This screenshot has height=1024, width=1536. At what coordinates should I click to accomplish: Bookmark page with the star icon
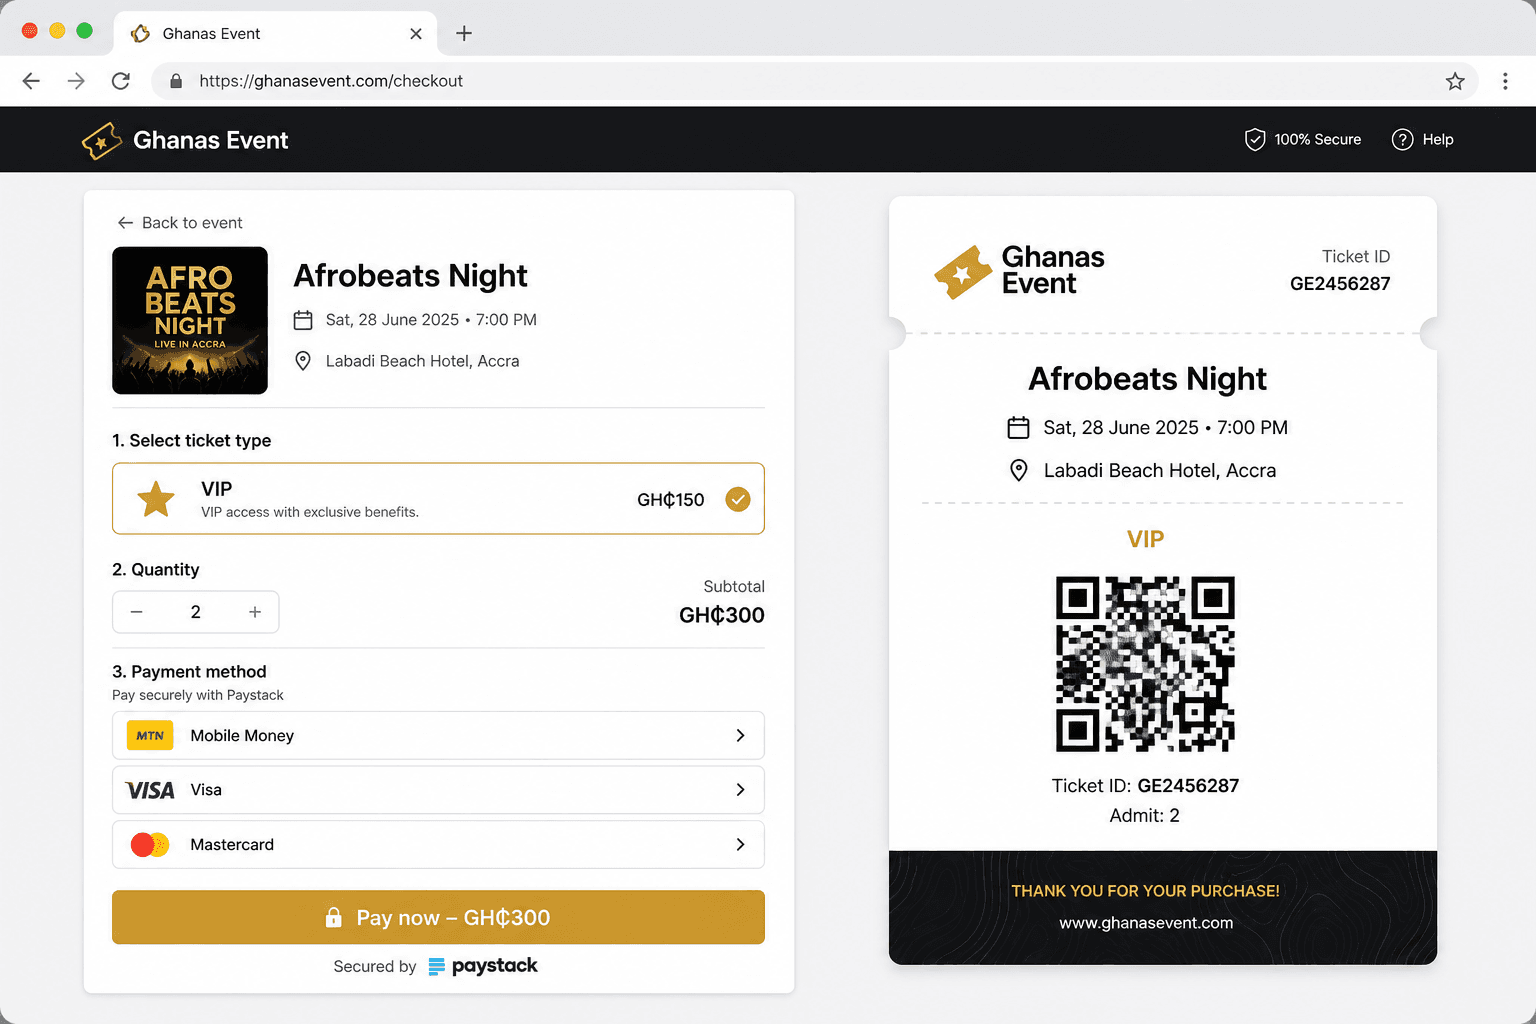tap(1455, 81)
